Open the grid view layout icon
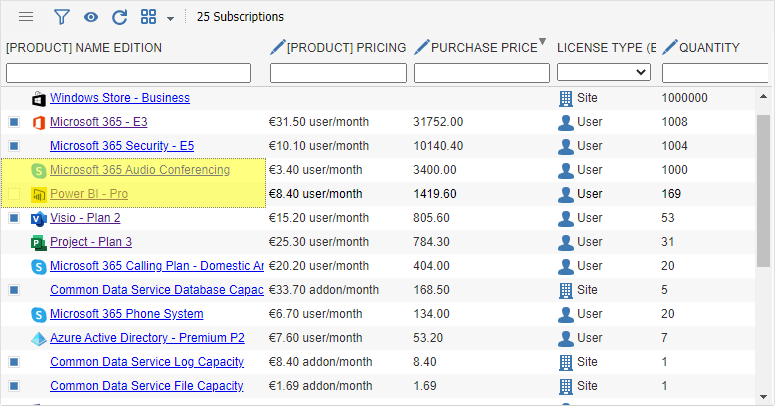The width and height of the screenshot is (775, 406). pos(148,17)
